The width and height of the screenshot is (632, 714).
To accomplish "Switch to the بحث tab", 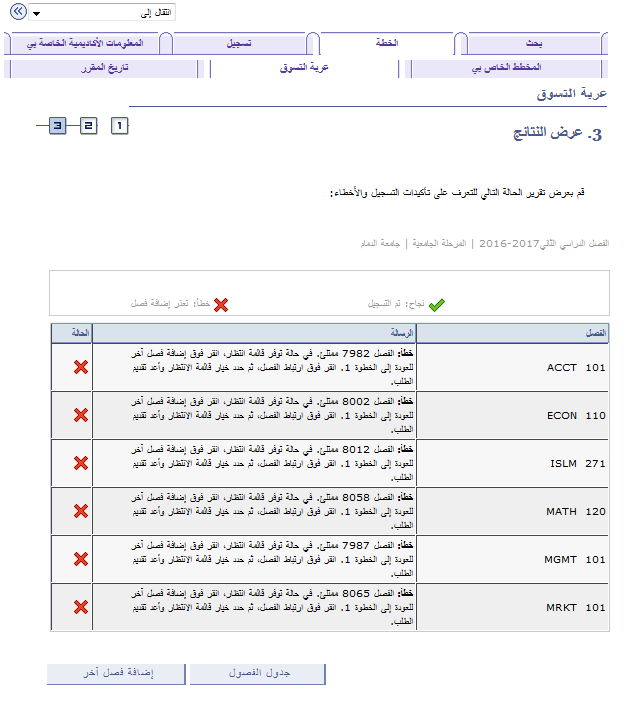I will [534, 44].
